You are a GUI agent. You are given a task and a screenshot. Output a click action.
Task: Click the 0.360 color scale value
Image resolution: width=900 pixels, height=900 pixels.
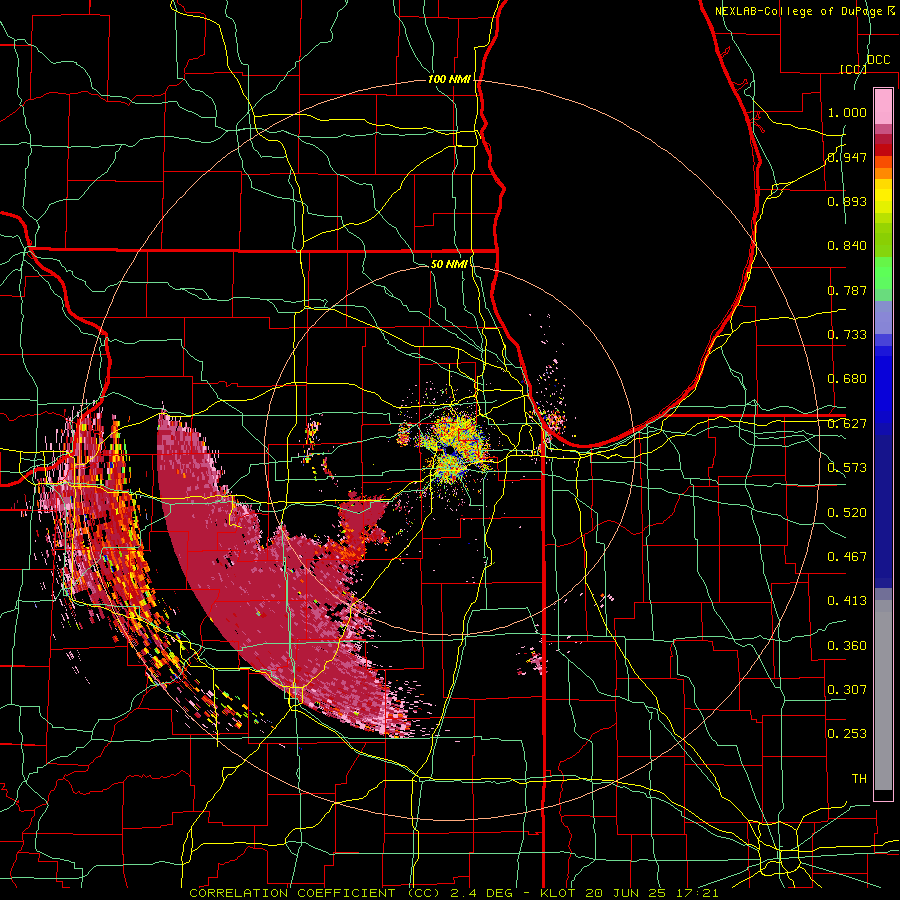tap(847, 646)
